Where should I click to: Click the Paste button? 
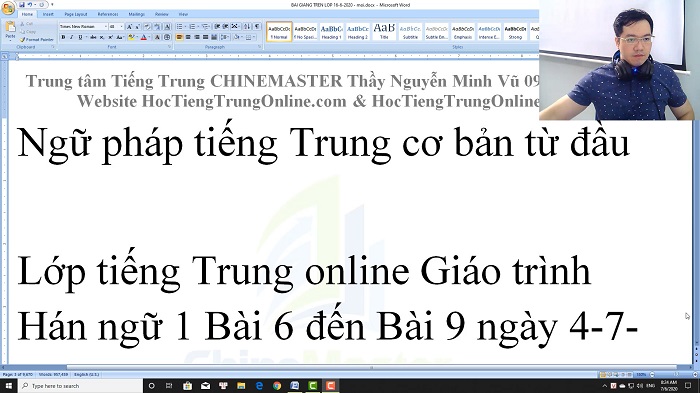pyautogui.click(x=11, y=31)
